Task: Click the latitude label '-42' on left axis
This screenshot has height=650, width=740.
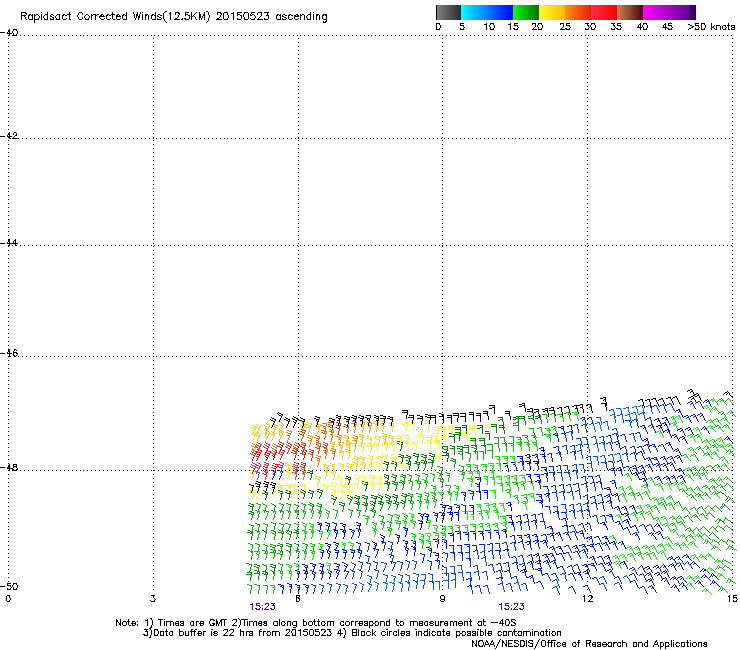Action: (x=9, y=136)
